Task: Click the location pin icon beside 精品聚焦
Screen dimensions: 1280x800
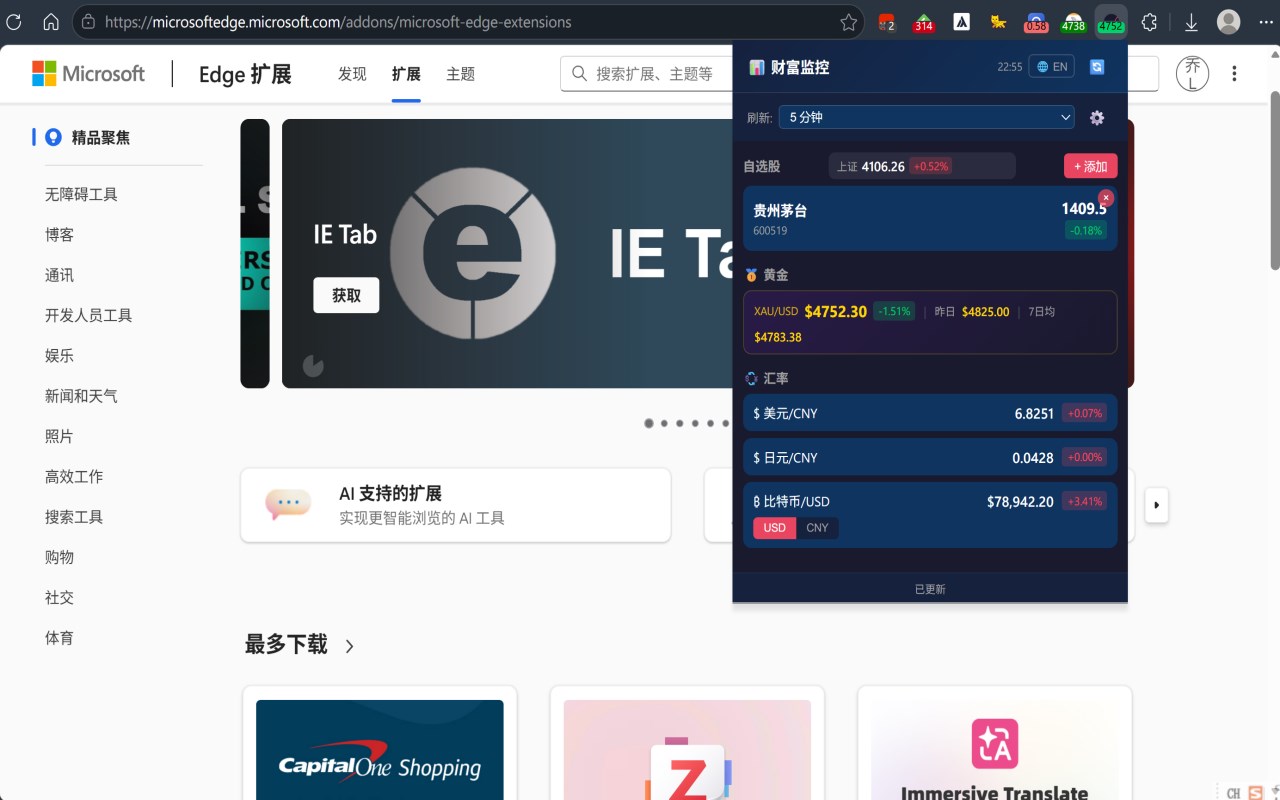Action: [54, 137]
